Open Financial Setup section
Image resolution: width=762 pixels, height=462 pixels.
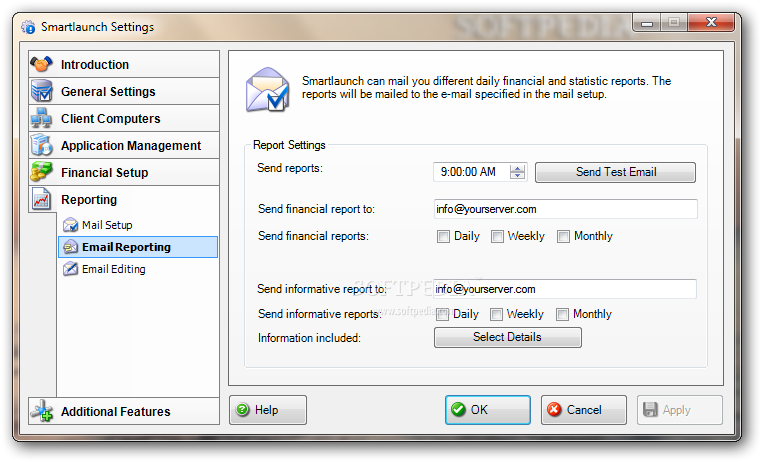click(124, 172)
